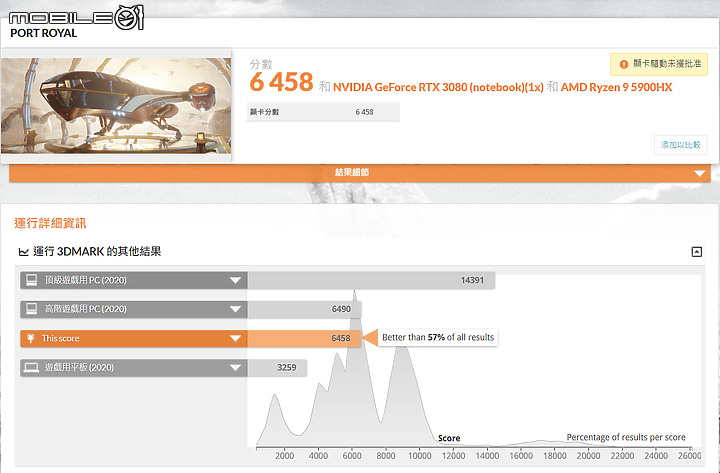Image resolution: width=720 pixels, height=473 pixels.
Task: Click the Mobile01 logo
Action: click(76, 17)
